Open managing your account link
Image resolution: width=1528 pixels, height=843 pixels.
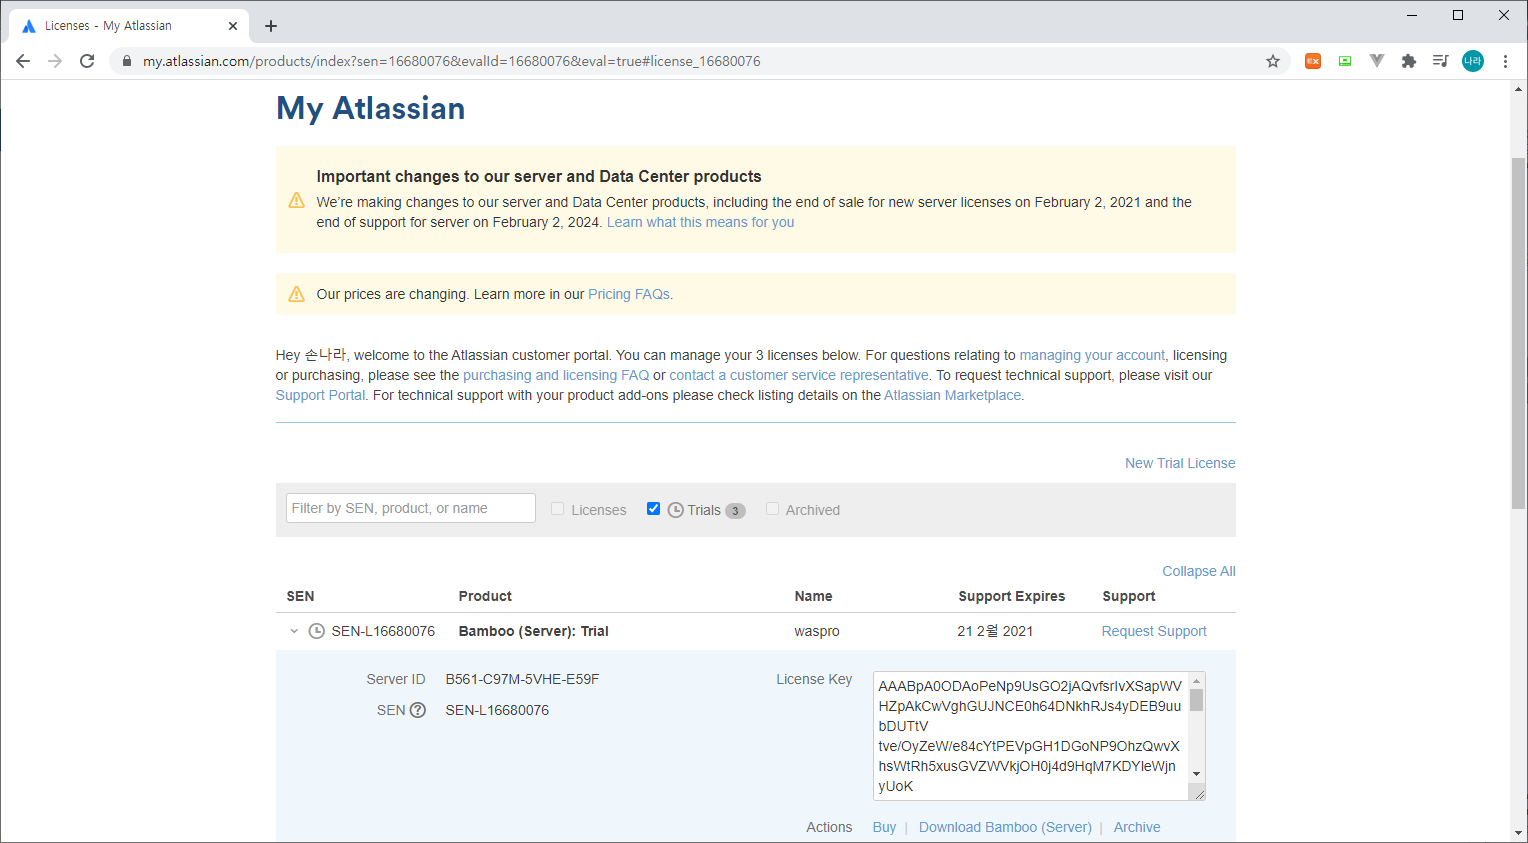tap(1092, 355)
